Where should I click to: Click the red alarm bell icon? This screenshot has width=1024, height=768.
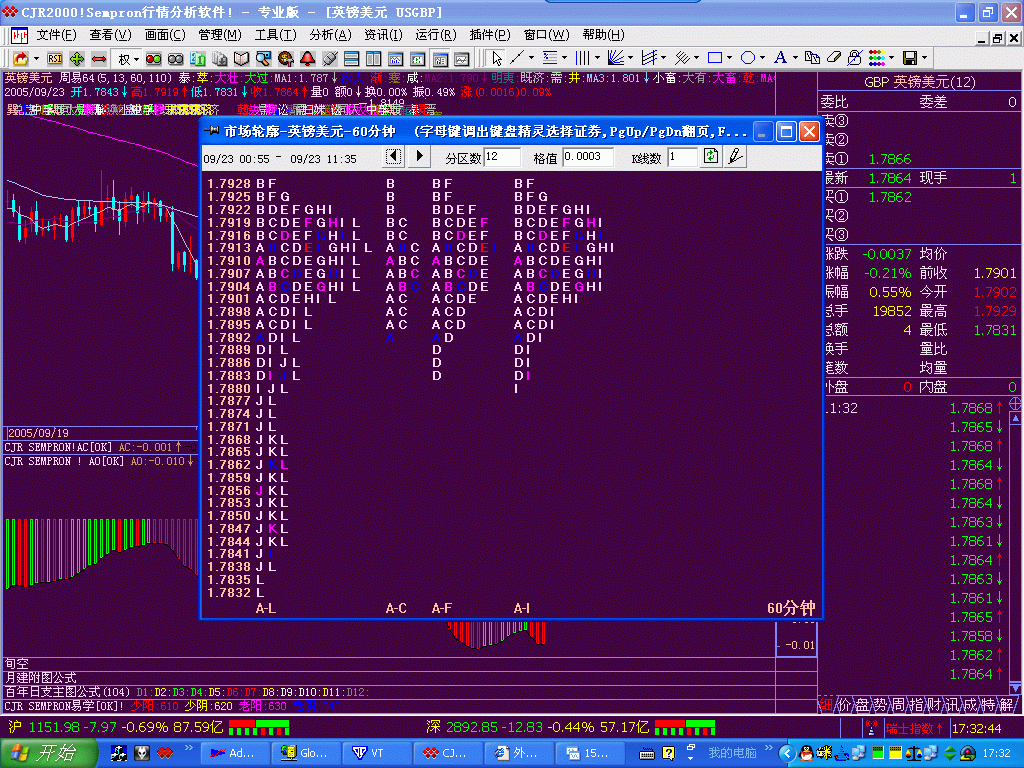click(x=307, y=58)
